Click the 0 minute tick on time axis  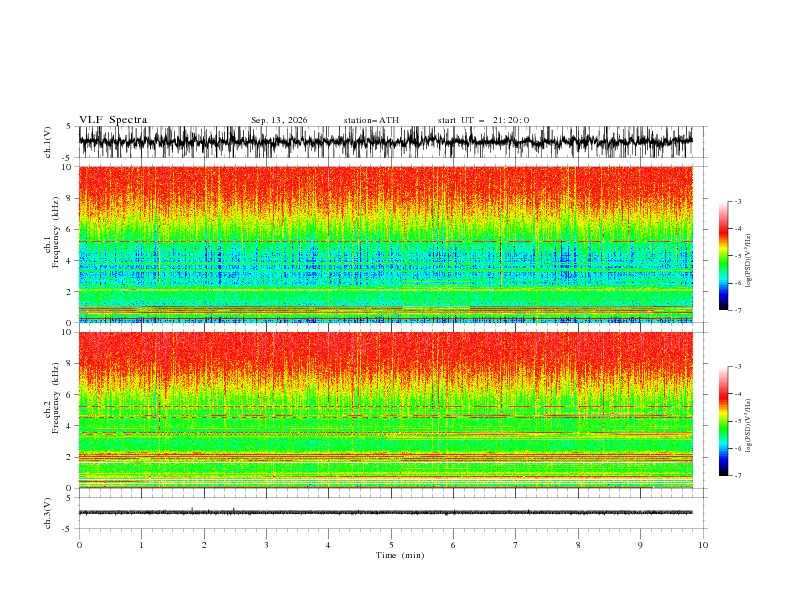pyautogui.click(x=79, y=545)
